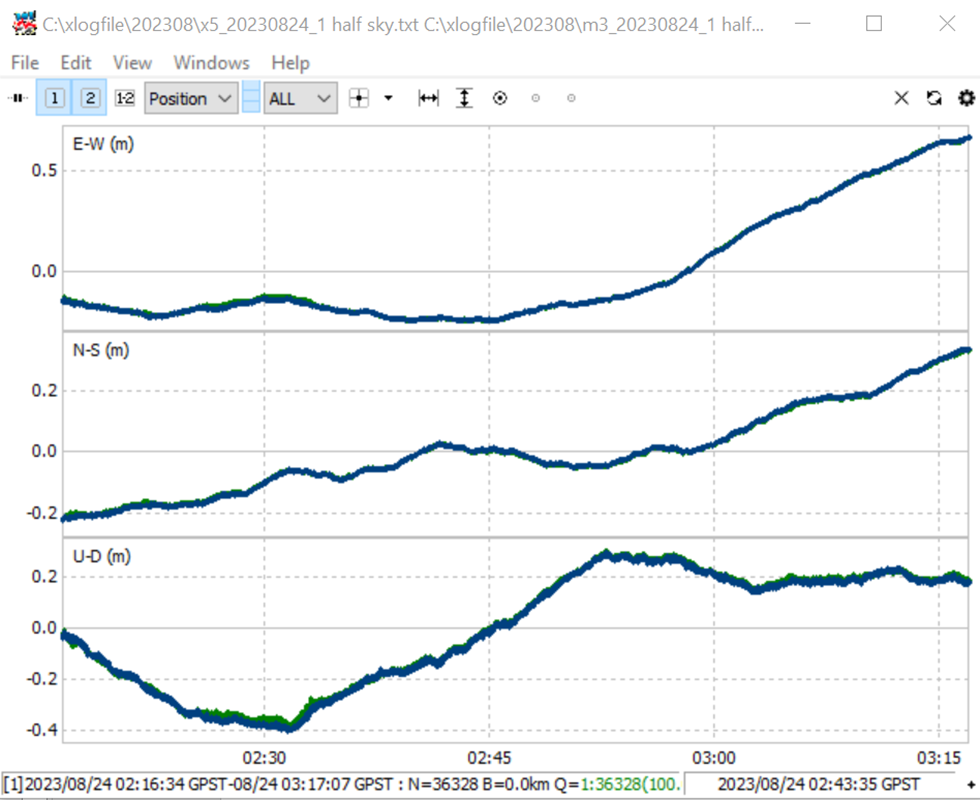Viewport: 980px width, 800px height.
Task: Click the status bar time 02:43:35 GPST
Action: pos(819,784)
